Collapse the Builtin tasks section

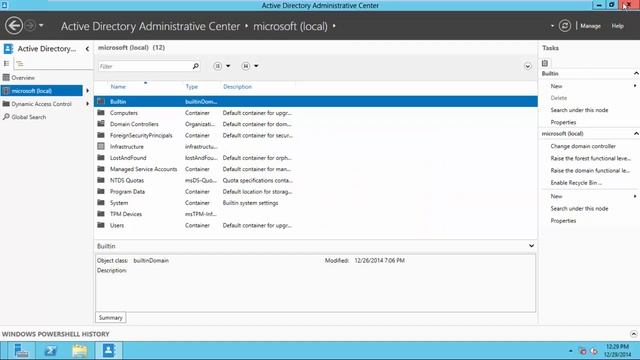(x=636, y=73)
